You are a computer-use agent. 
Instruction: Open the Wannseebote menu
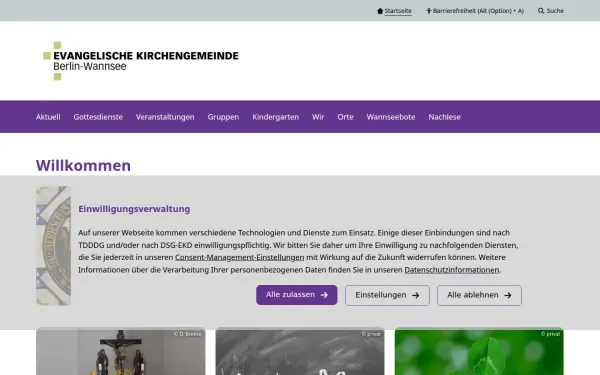pyautogui.click(x=391, y=117)
